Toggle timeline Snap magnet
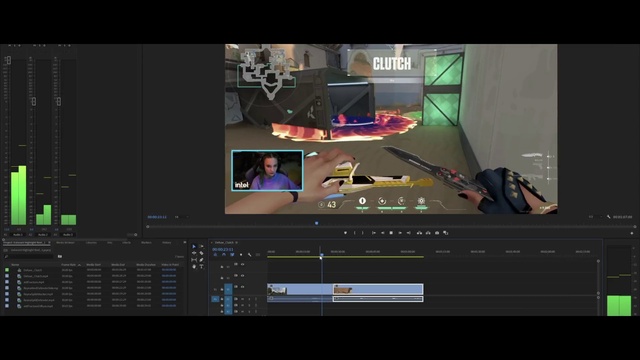640x360 pixels. (x=224, y=255)
